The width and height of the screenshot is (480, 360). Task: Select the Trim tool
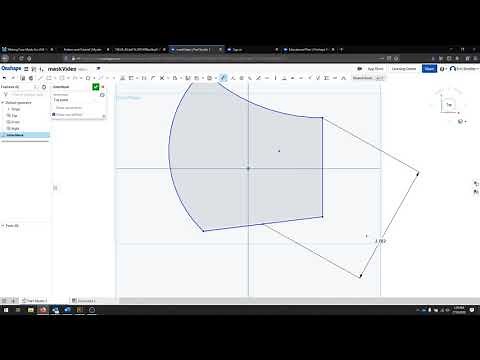point(162,78)
